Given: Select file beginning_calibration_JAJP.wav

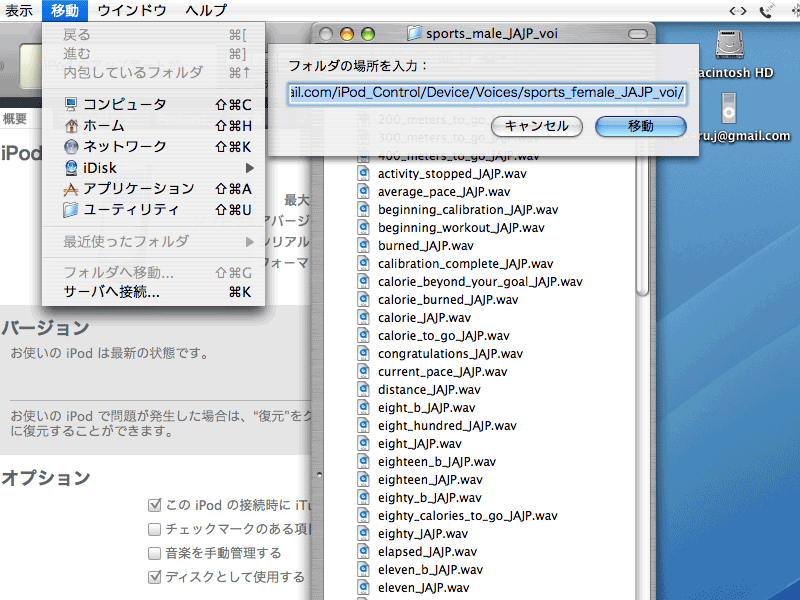Looking at the screenshot, I should tap(468, 210).
